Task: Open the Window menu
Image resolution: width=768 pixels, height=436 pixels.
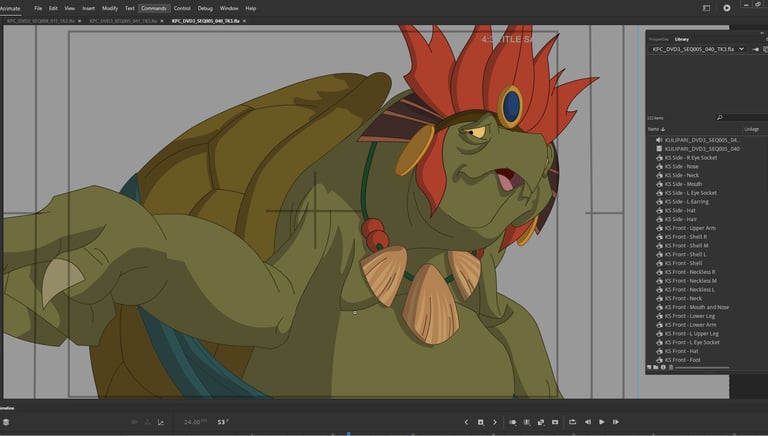Action: [229, 8]
